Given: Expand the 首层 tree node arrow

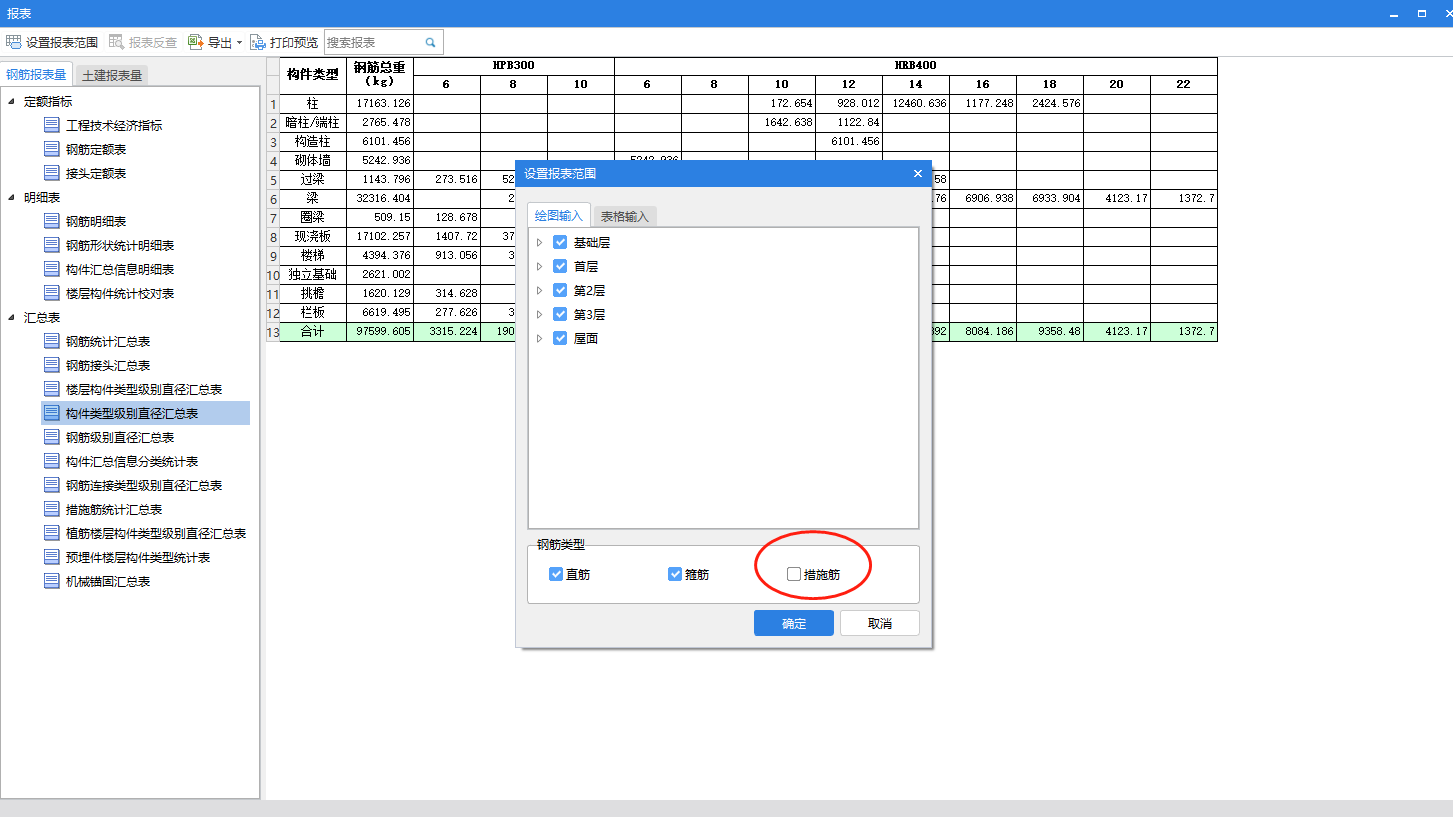Looking at the screenshot, I should tap(540, 266).
